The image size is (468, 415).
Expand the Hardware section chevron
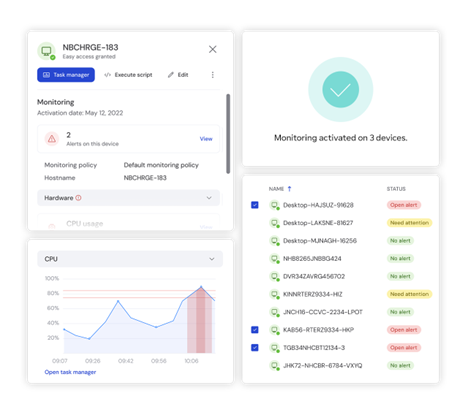[209, 198]
